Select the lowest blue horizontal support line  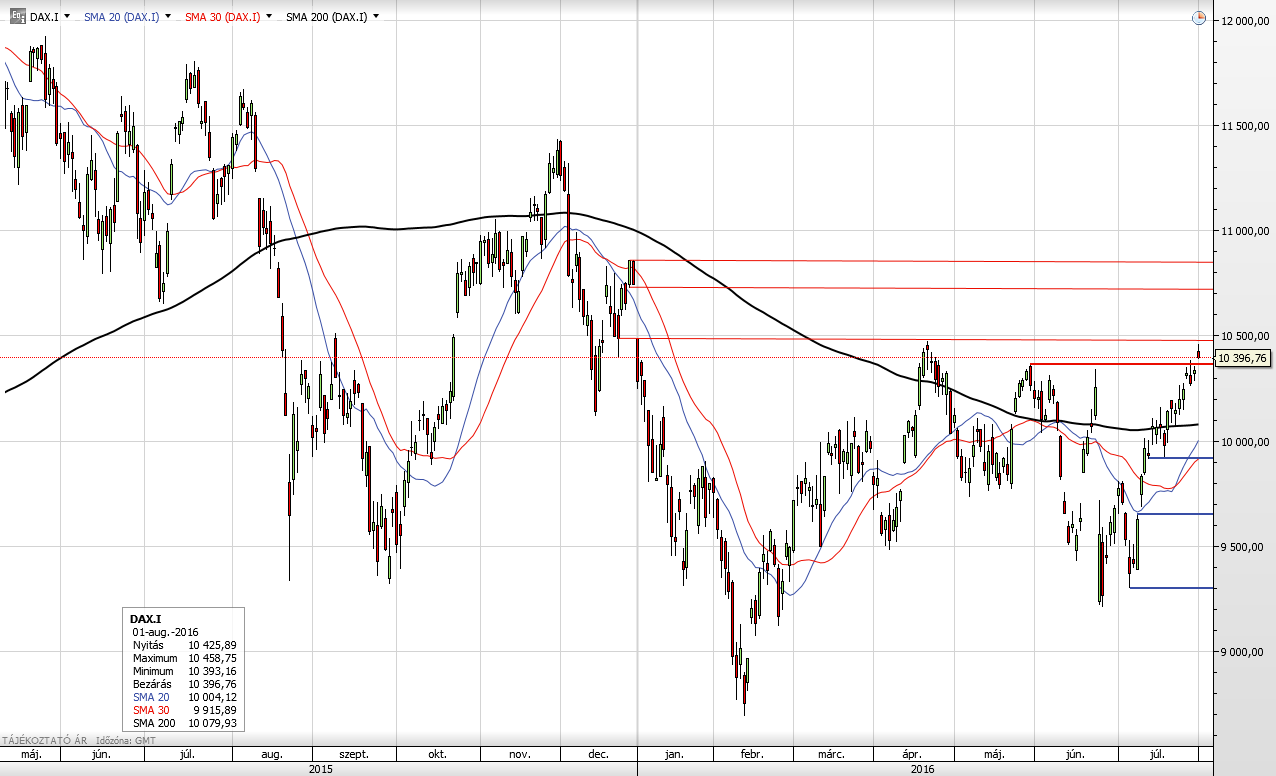point(1172,588)
